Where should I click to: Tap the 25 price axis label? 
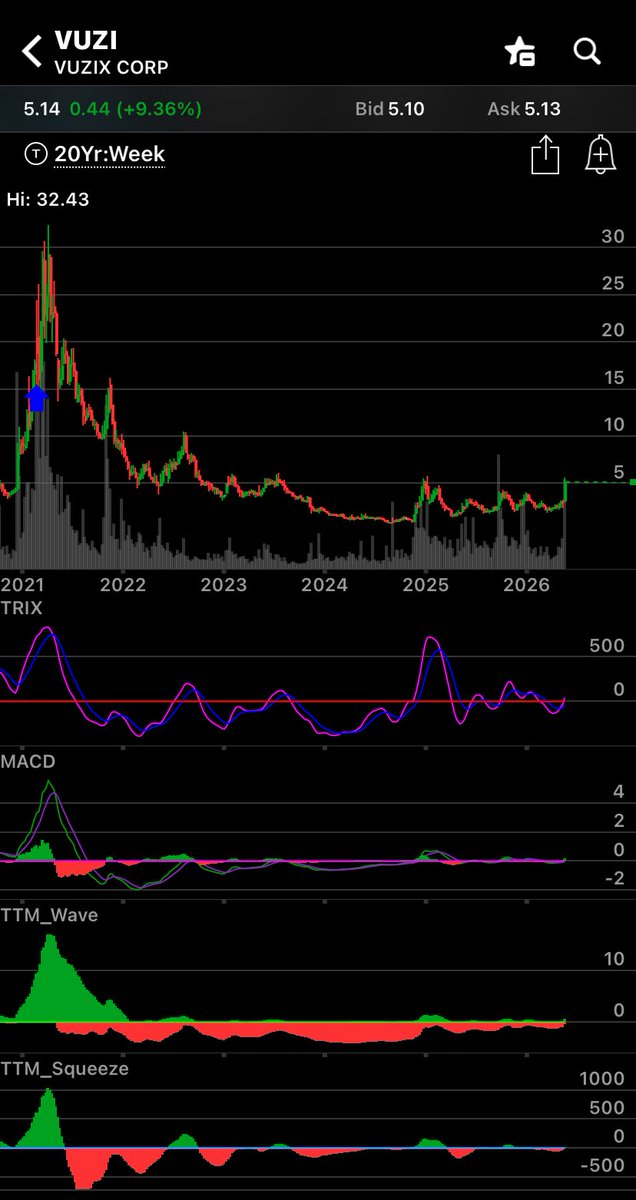tap(613, 284)
